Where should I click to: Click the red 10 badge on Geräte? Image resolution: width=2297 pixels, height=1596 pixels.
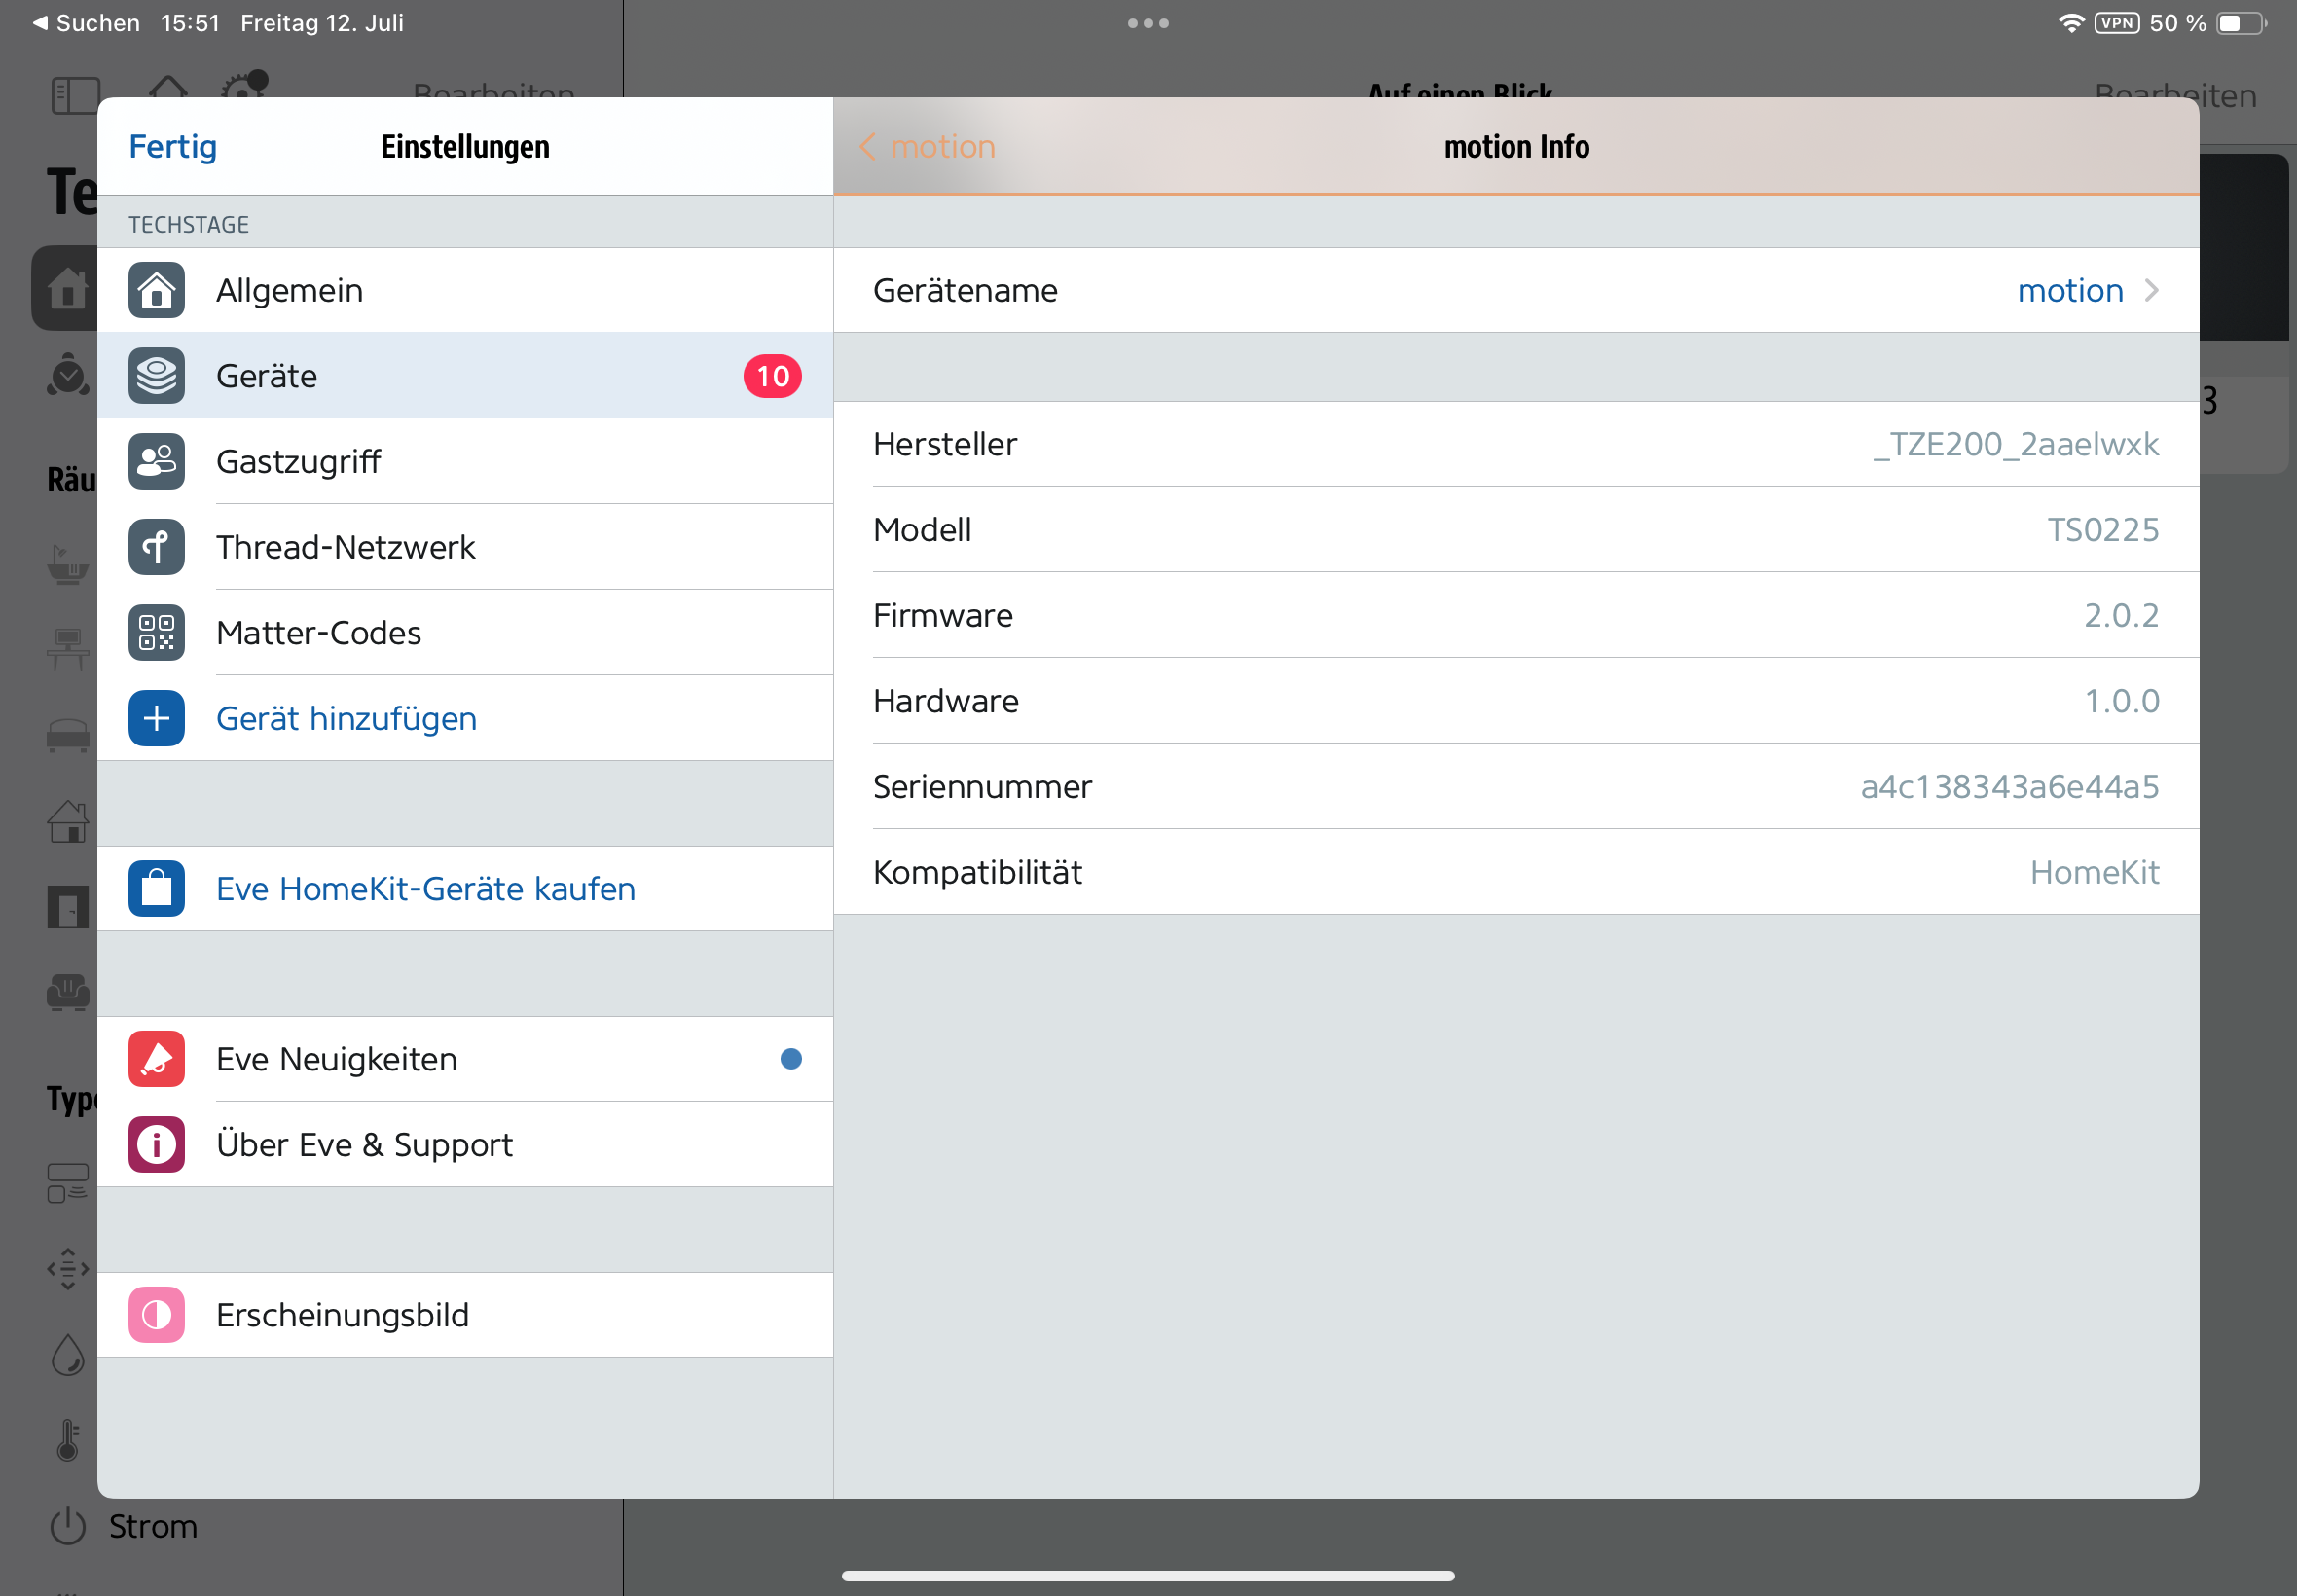(772, 376)
